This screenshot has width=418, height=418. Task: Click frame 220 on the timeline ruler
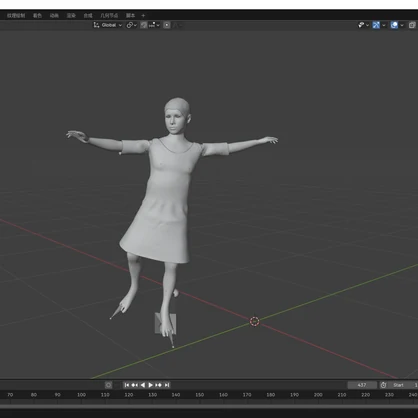click(365, 395)
